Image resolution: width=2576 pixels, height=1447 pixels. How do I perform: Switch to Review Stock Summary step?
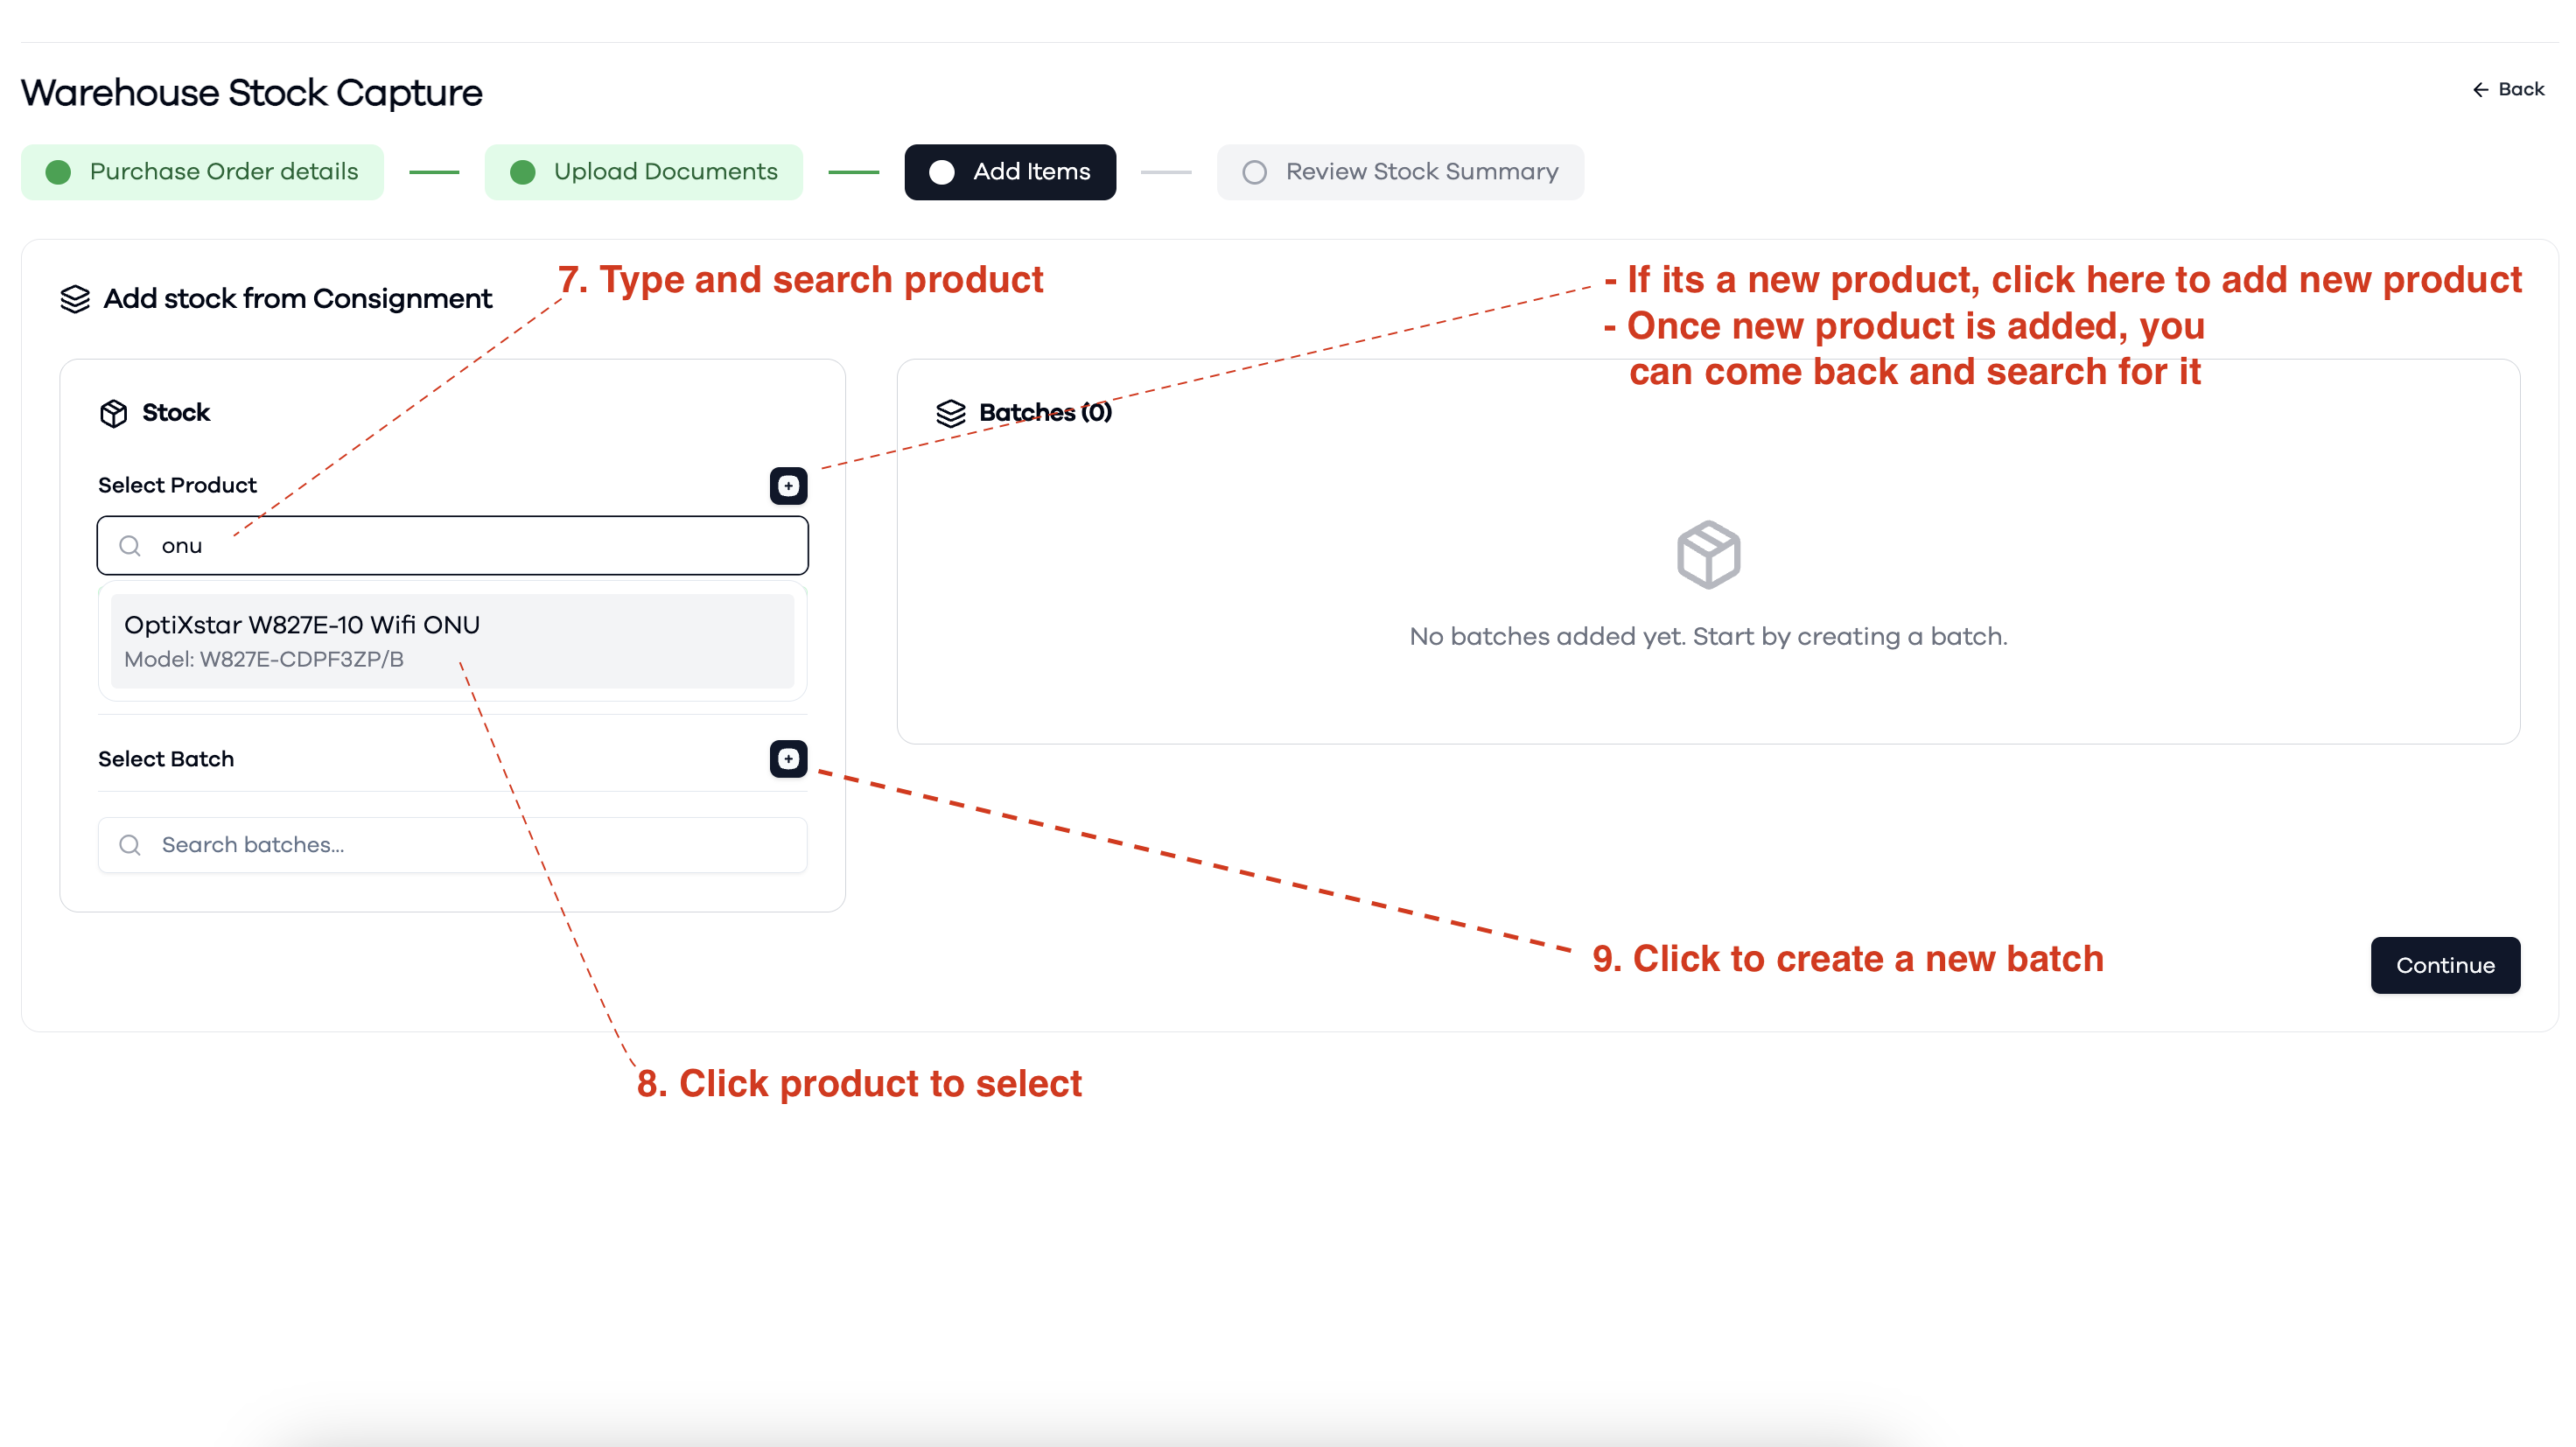[x=1400, y=172]
